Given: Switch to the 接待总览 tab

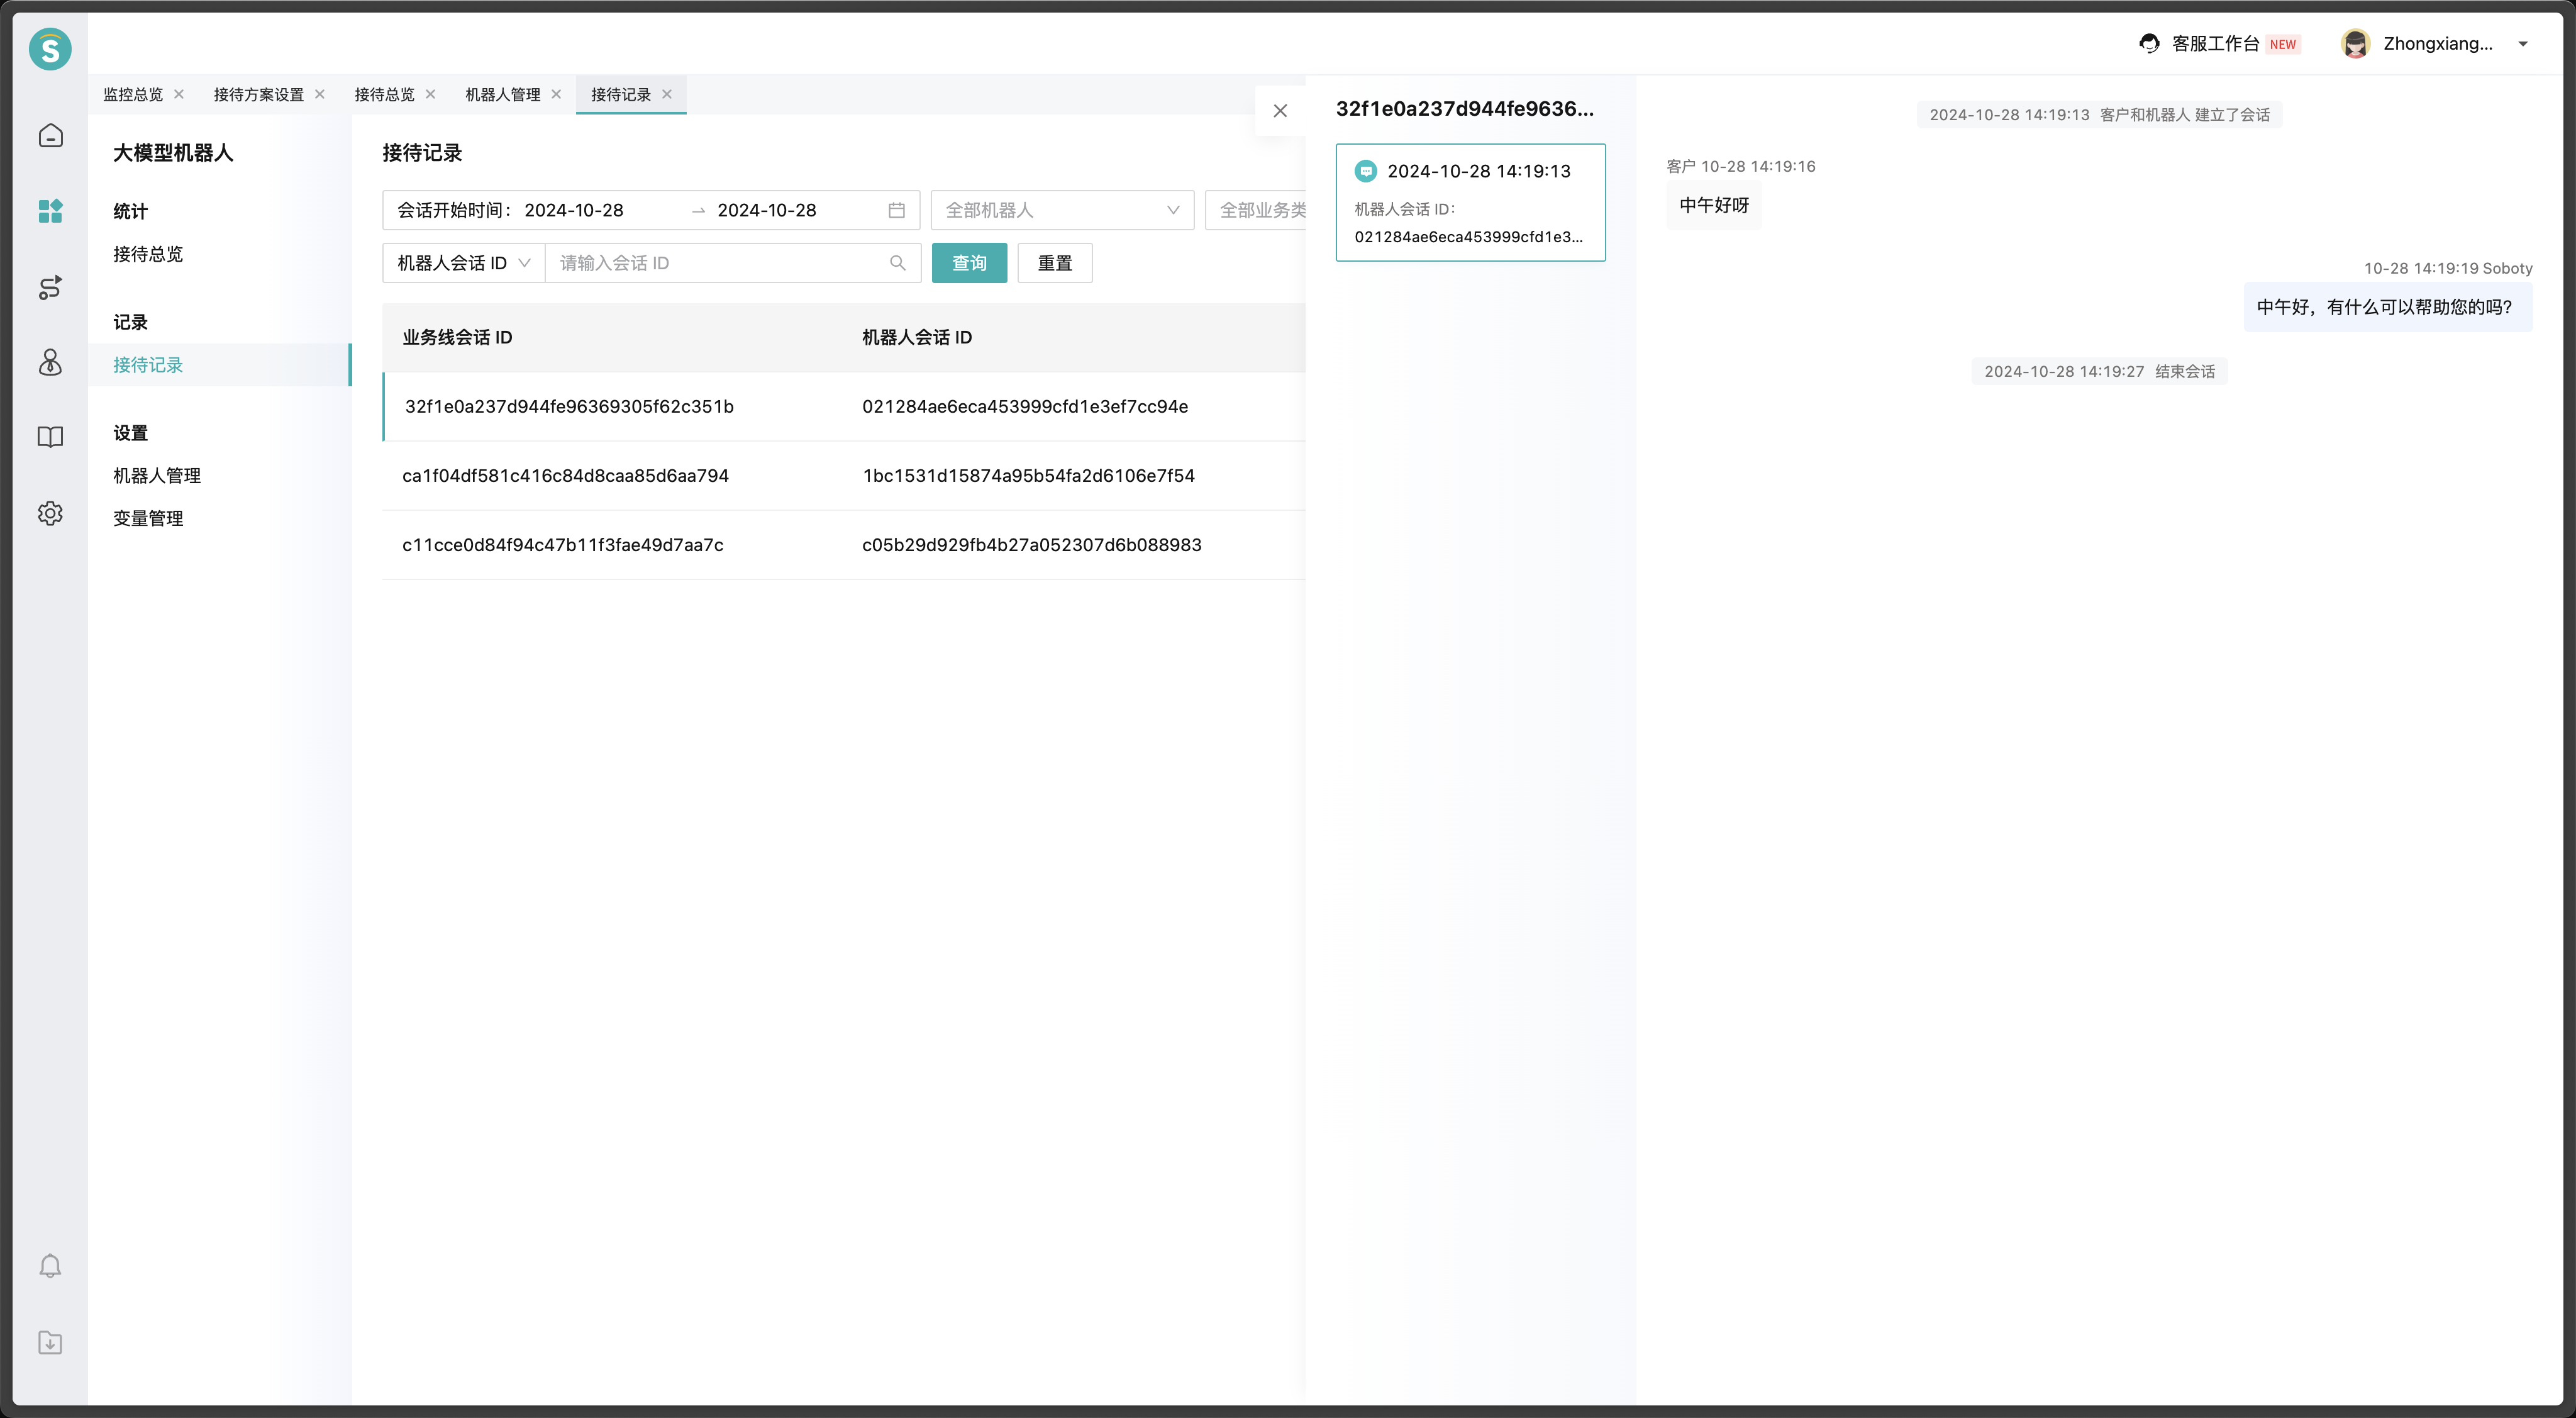Looking at the screenshot, I should point(384,94).
